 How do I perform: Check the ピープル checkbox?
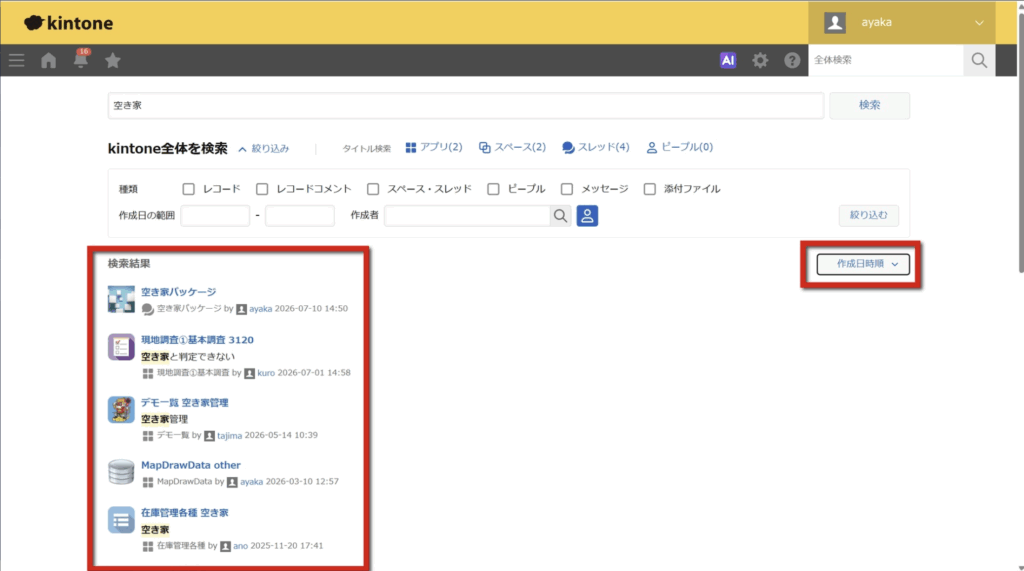[x=493, y=189]
